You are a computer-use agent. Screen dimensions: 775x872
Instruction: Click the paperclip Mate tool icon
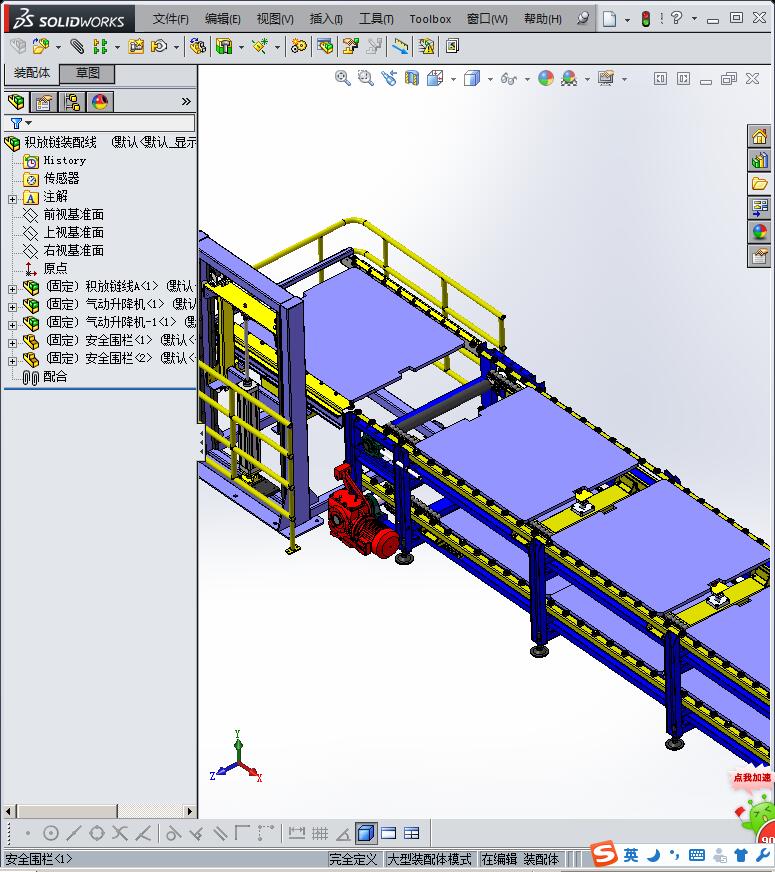coord(77,46)
